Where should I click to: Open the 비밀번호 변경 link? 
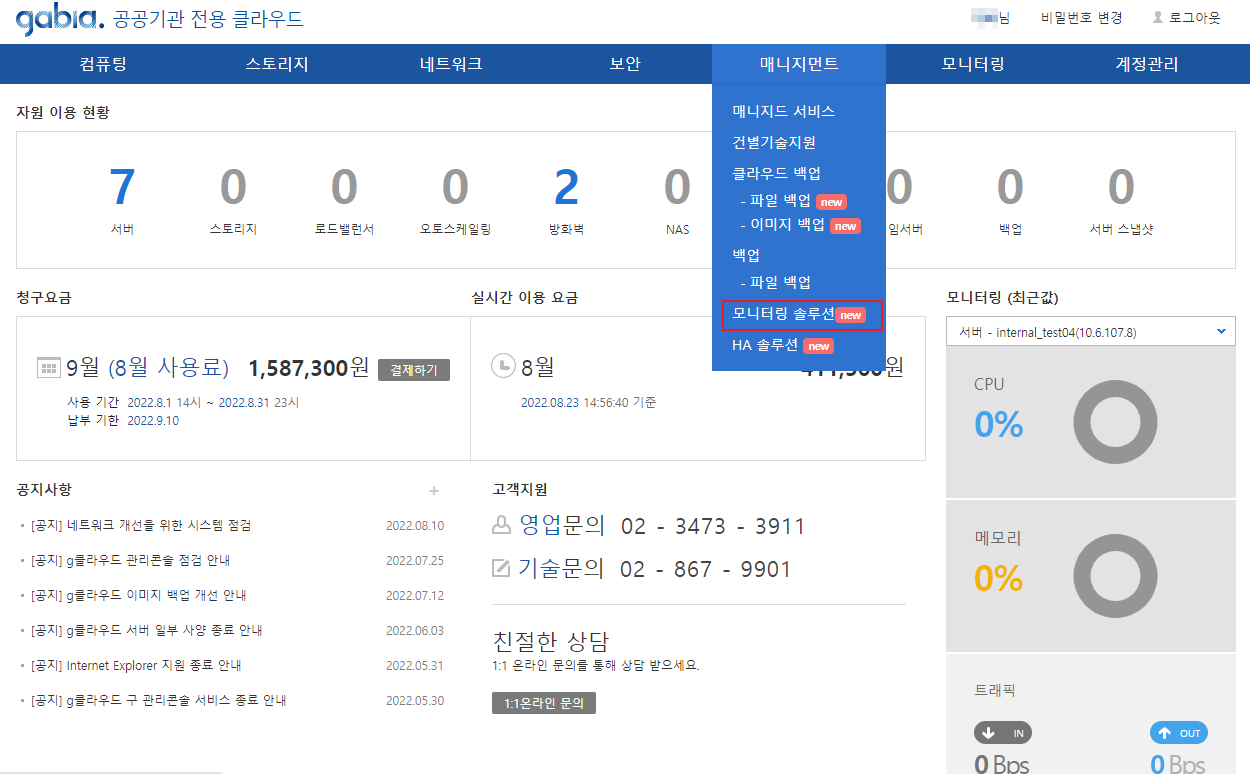(1081, 18)
